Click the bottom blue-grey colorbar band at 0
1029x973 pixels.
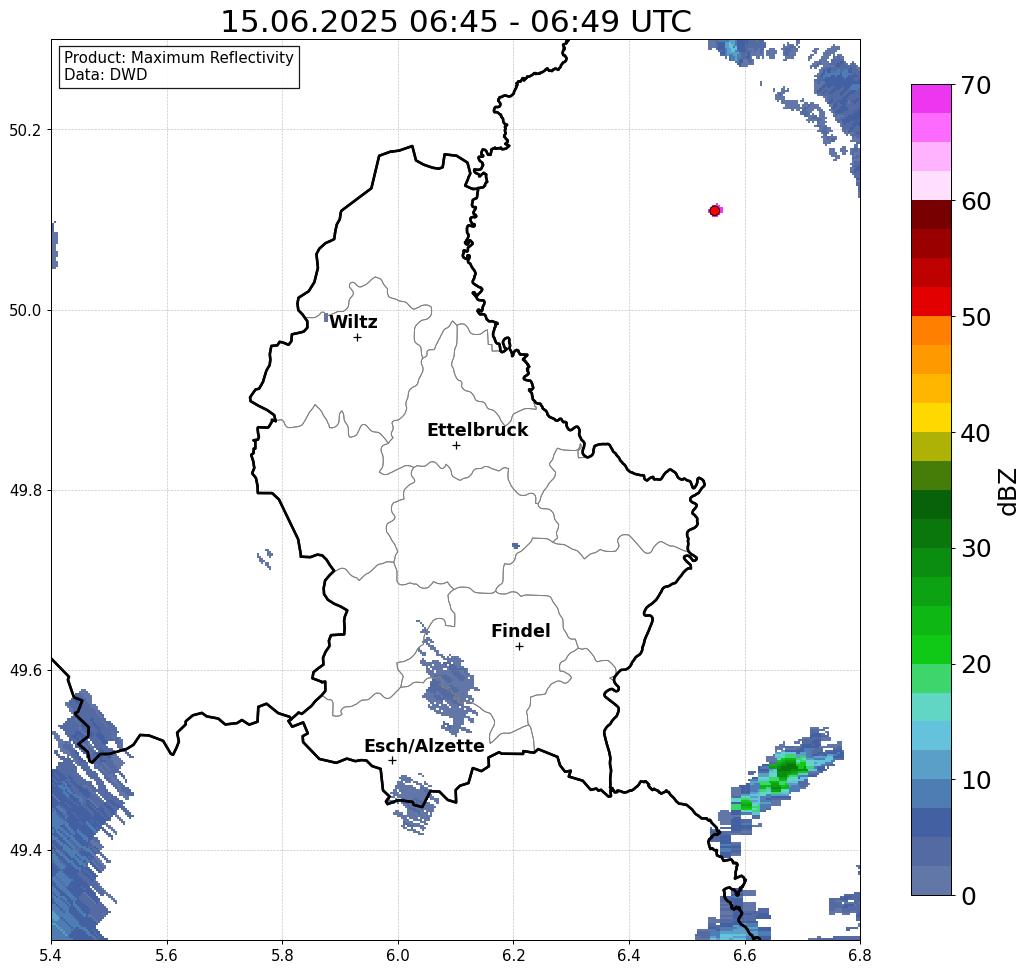pos(931,880)
